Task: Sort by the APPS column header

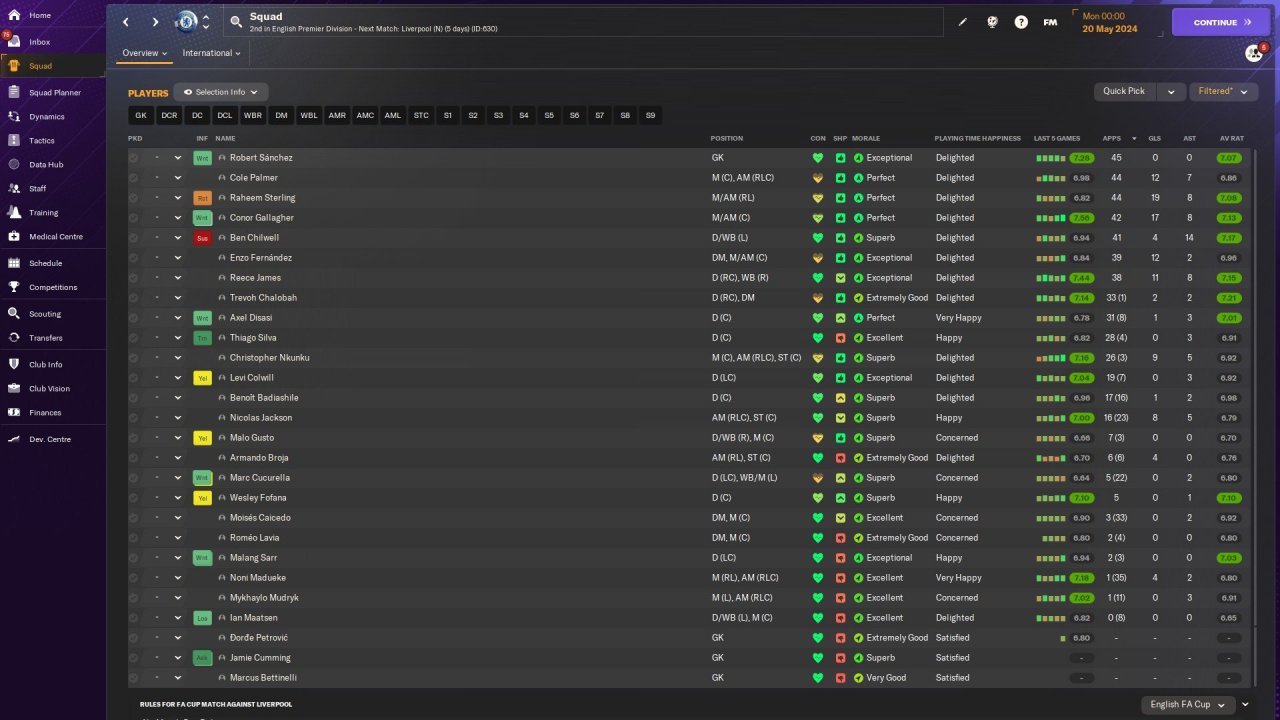Action: (x=1112, y=138)
